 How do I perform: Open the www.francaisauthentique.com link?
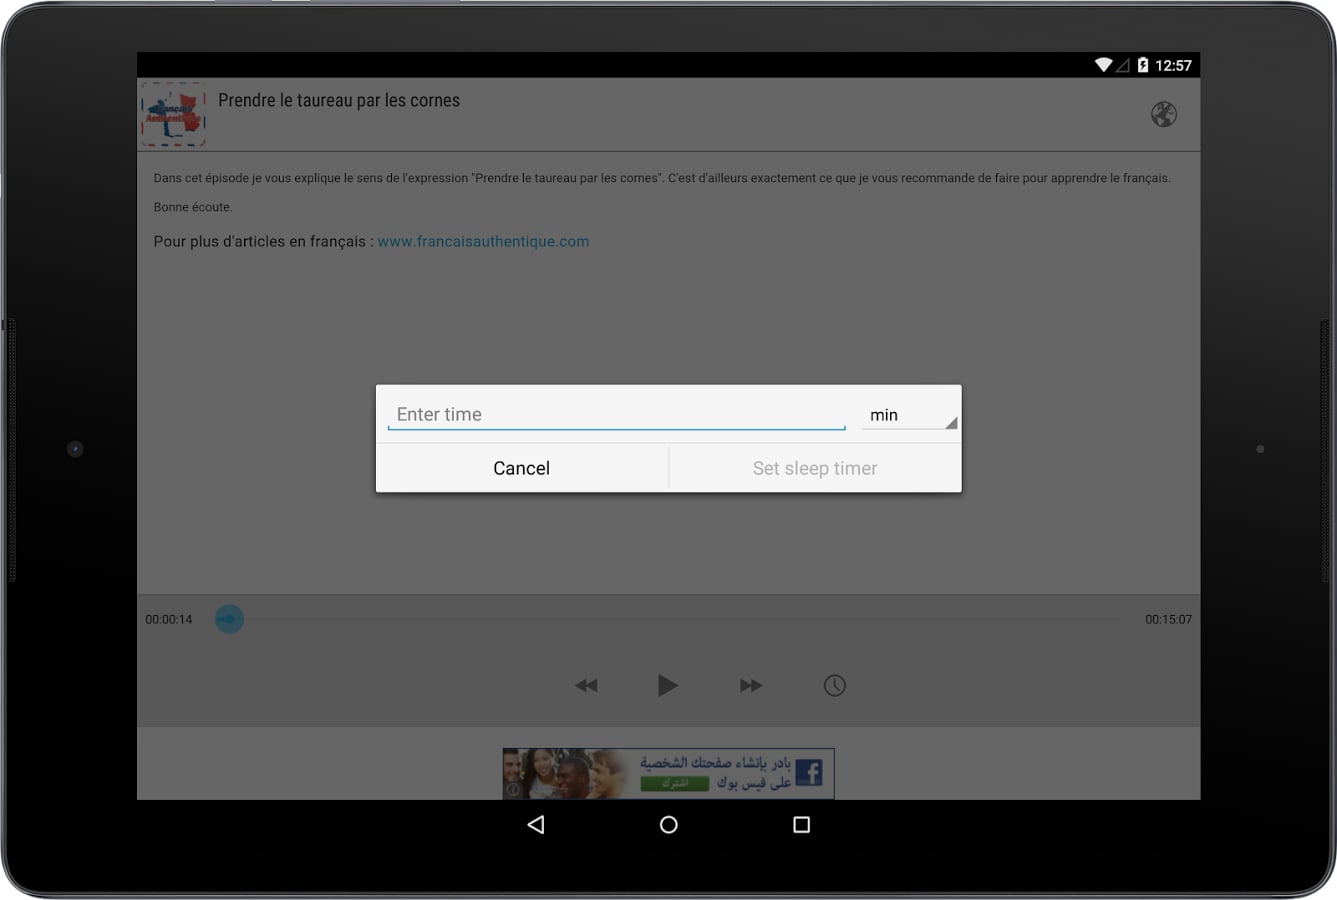tap(483, 241)
